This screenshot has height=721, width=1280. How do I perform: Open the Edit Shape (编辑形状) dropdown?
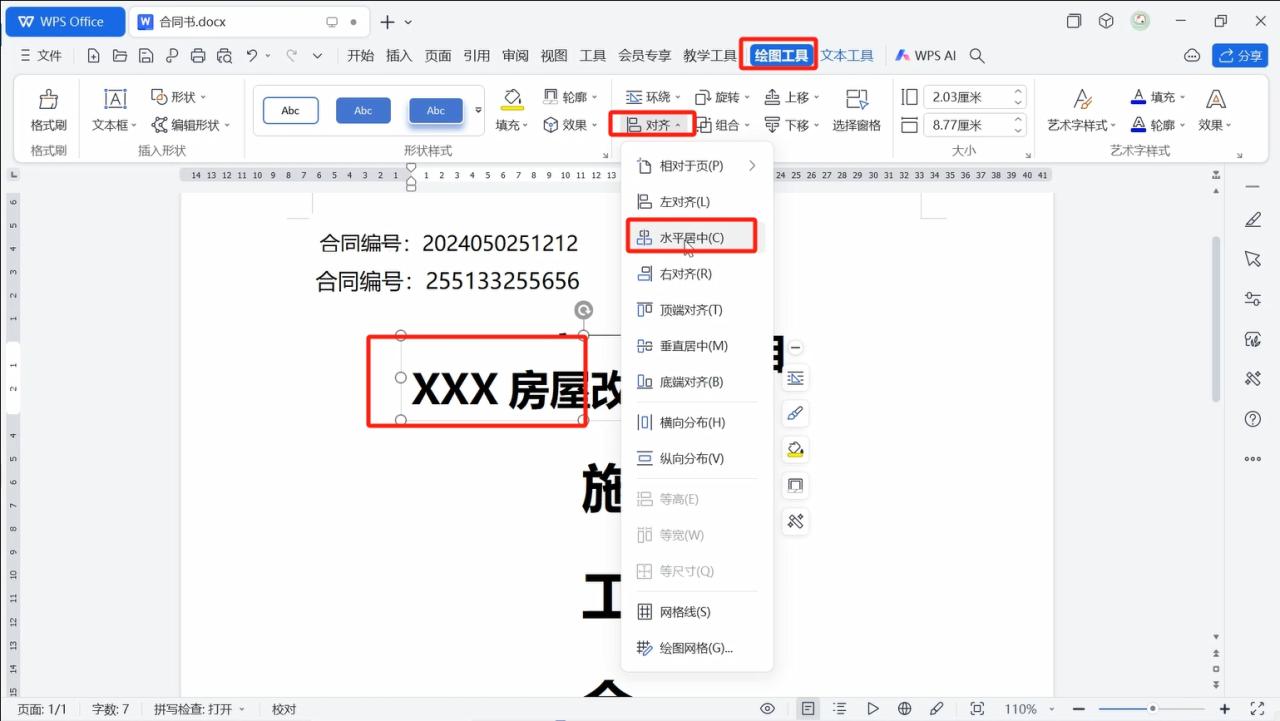point(191,125)
